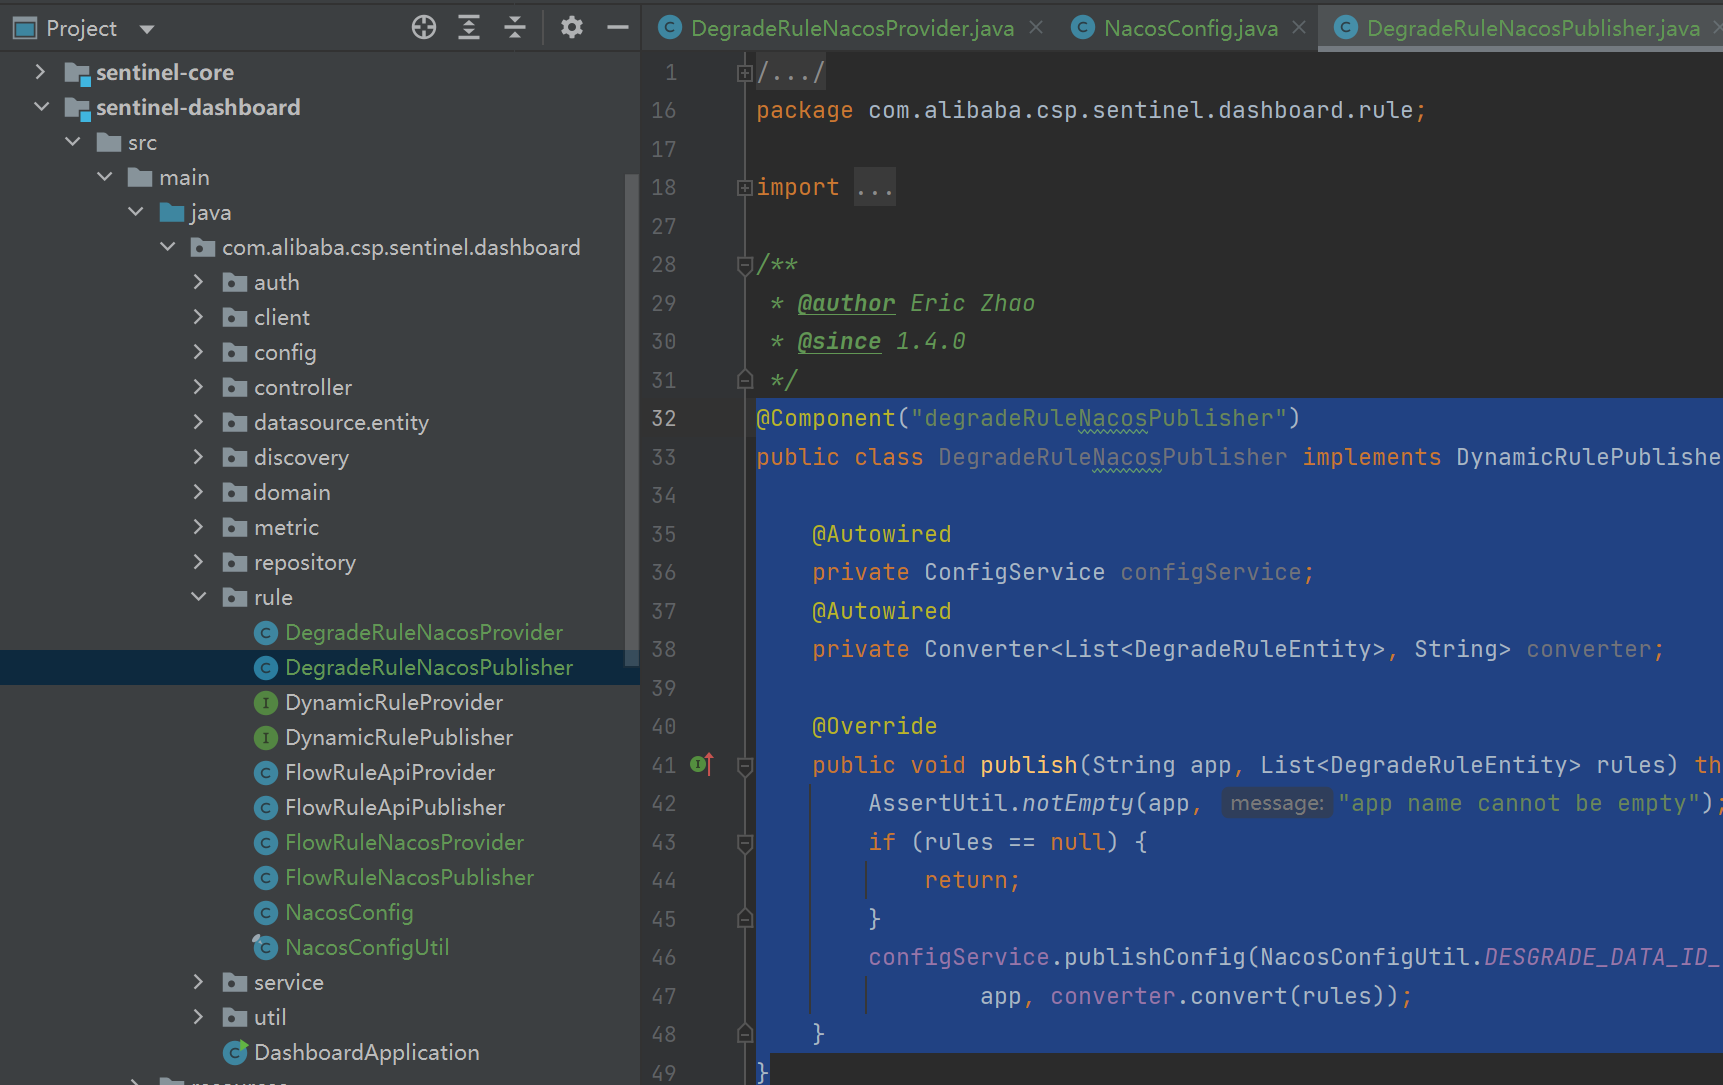Viewport: 1723px width, 1085px height.
Task: Click the Project panel window icon
Action: [24, 28]
